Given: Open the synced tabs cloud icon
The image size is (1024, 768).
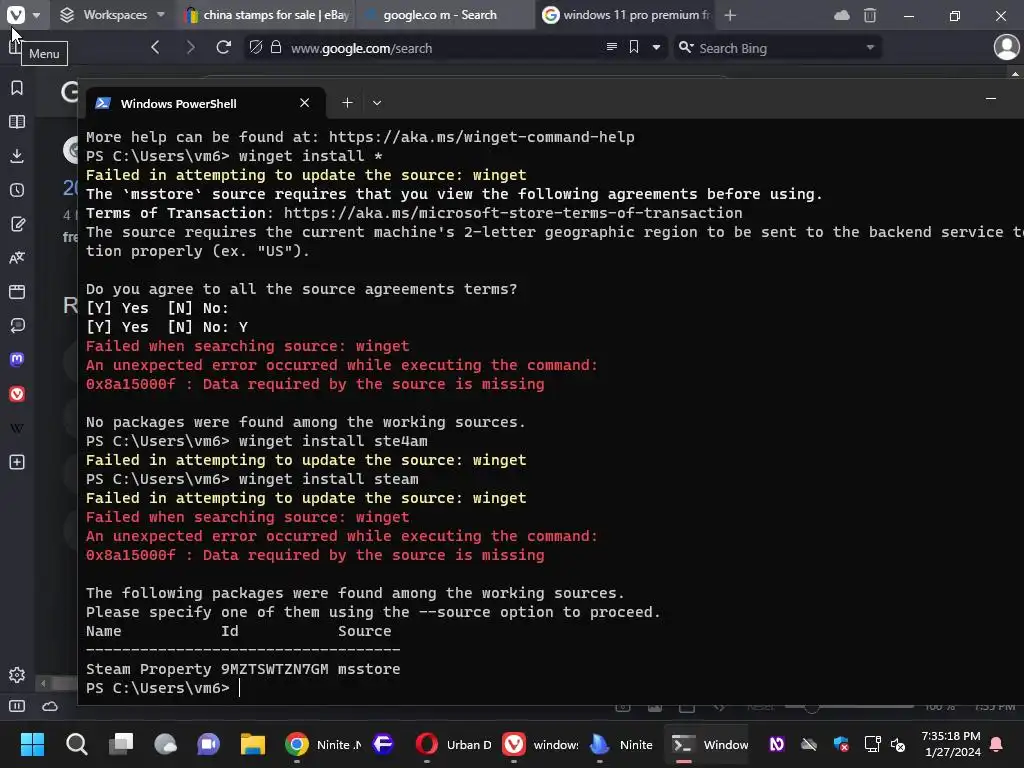Looking at the screenshot, I should tap(842, 15).
